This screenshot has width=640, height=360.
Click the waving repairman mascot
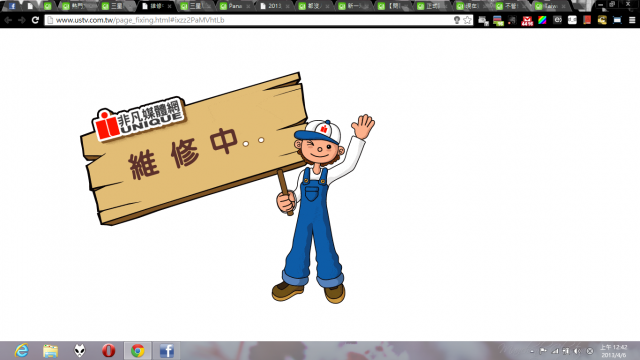coord(322,208)
